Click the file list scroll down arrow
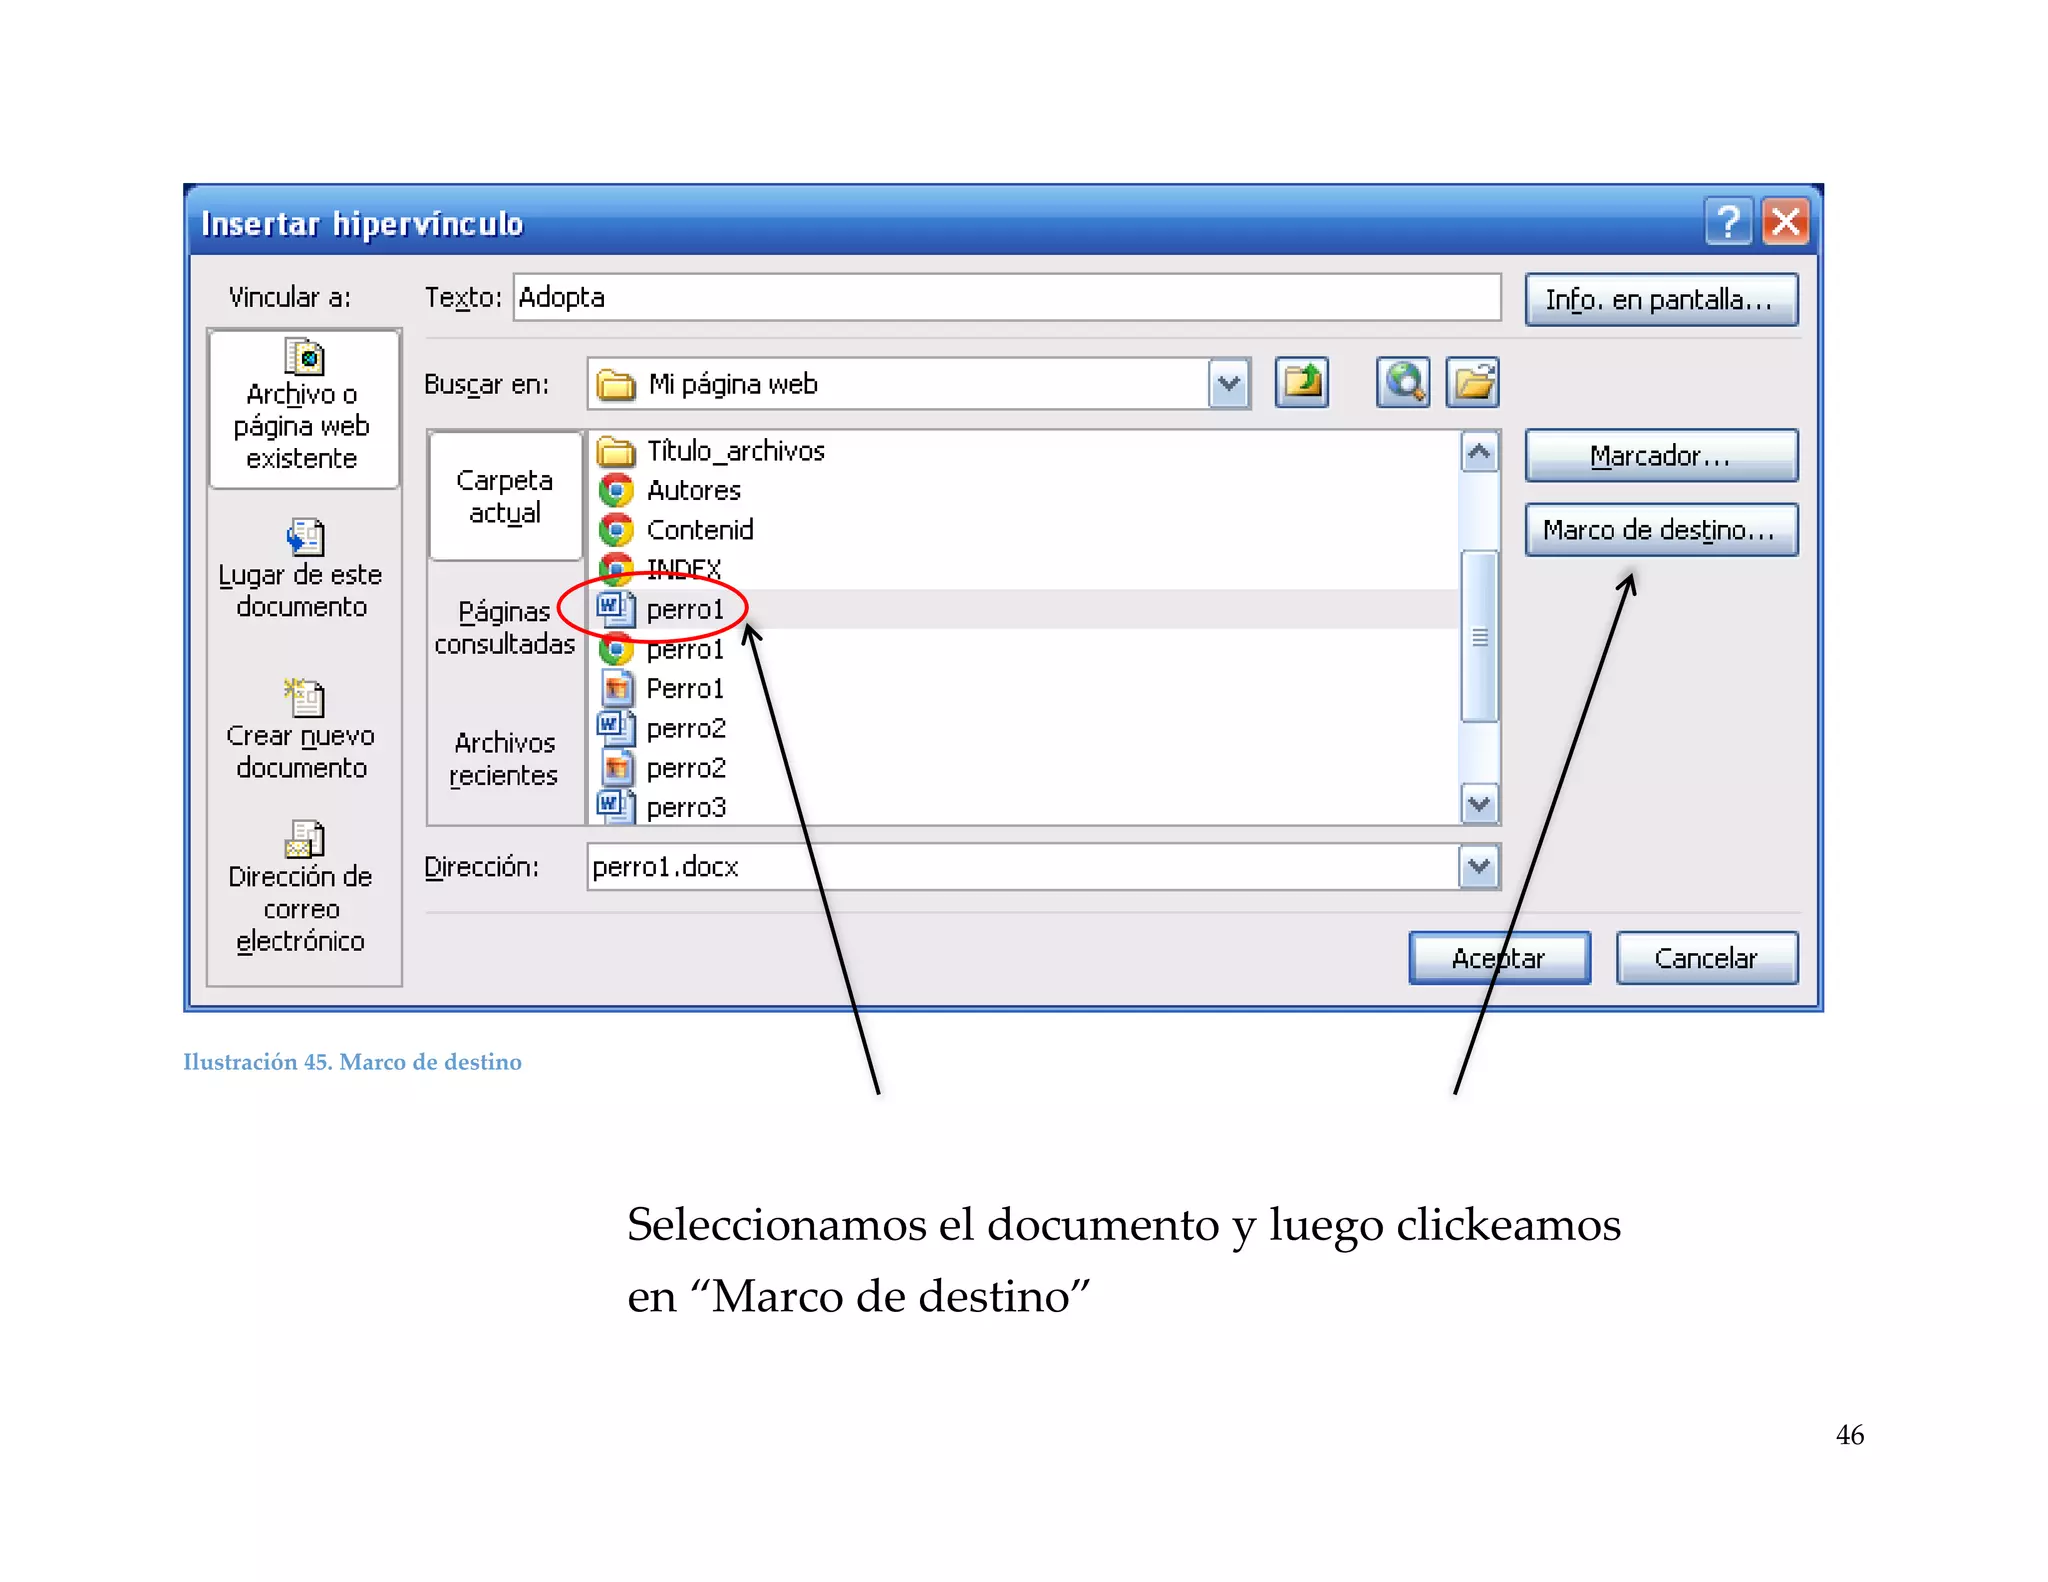 1479,804
